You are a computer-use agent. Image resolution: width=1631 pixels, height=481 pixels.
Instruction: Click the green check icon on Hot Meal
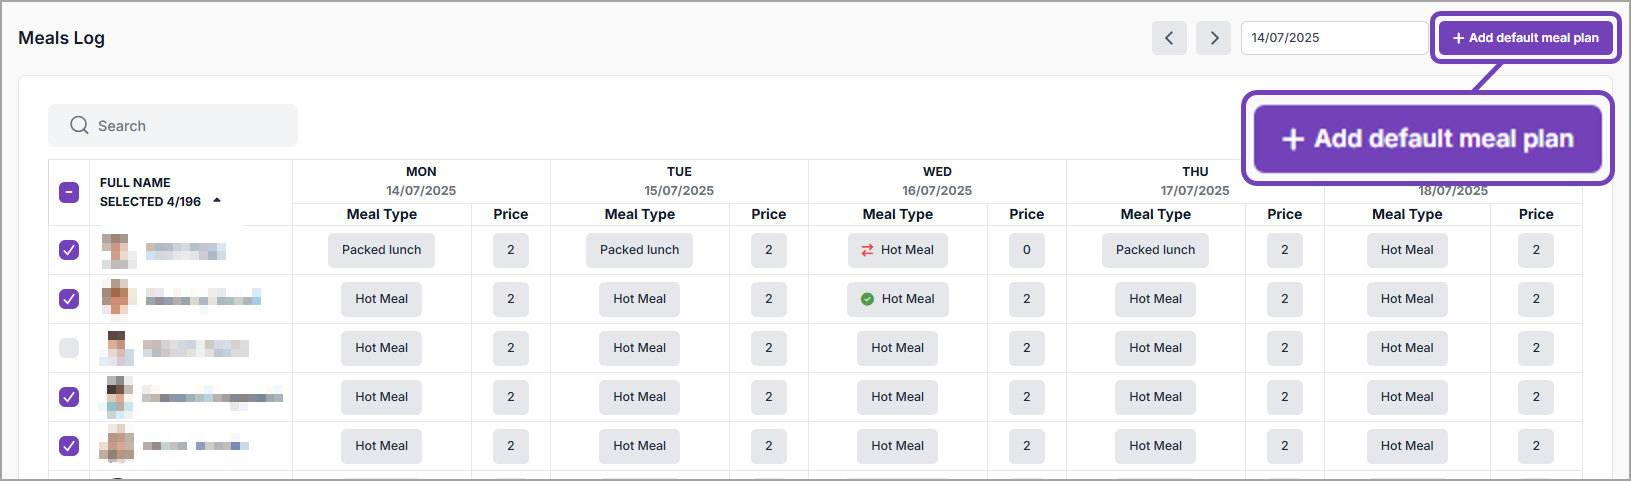coord(867,299)
